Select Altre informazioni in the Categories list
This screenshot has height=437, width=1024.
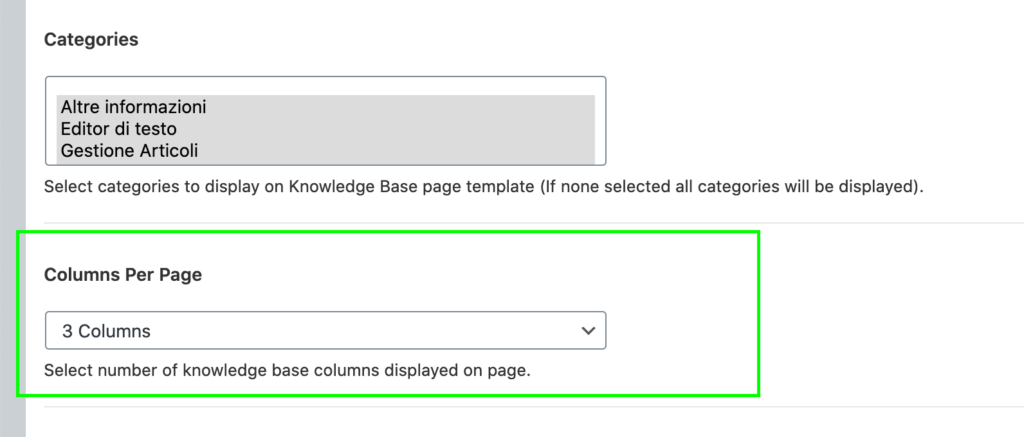tap(133, 106)
